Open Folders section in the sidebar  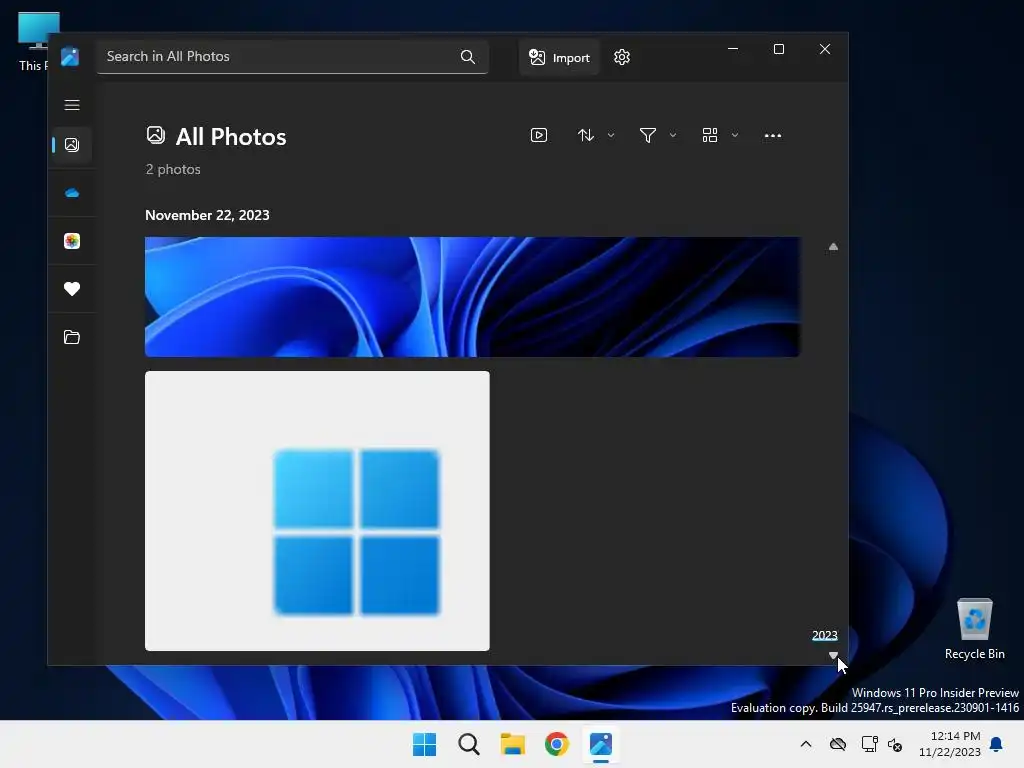coord(72,337)
